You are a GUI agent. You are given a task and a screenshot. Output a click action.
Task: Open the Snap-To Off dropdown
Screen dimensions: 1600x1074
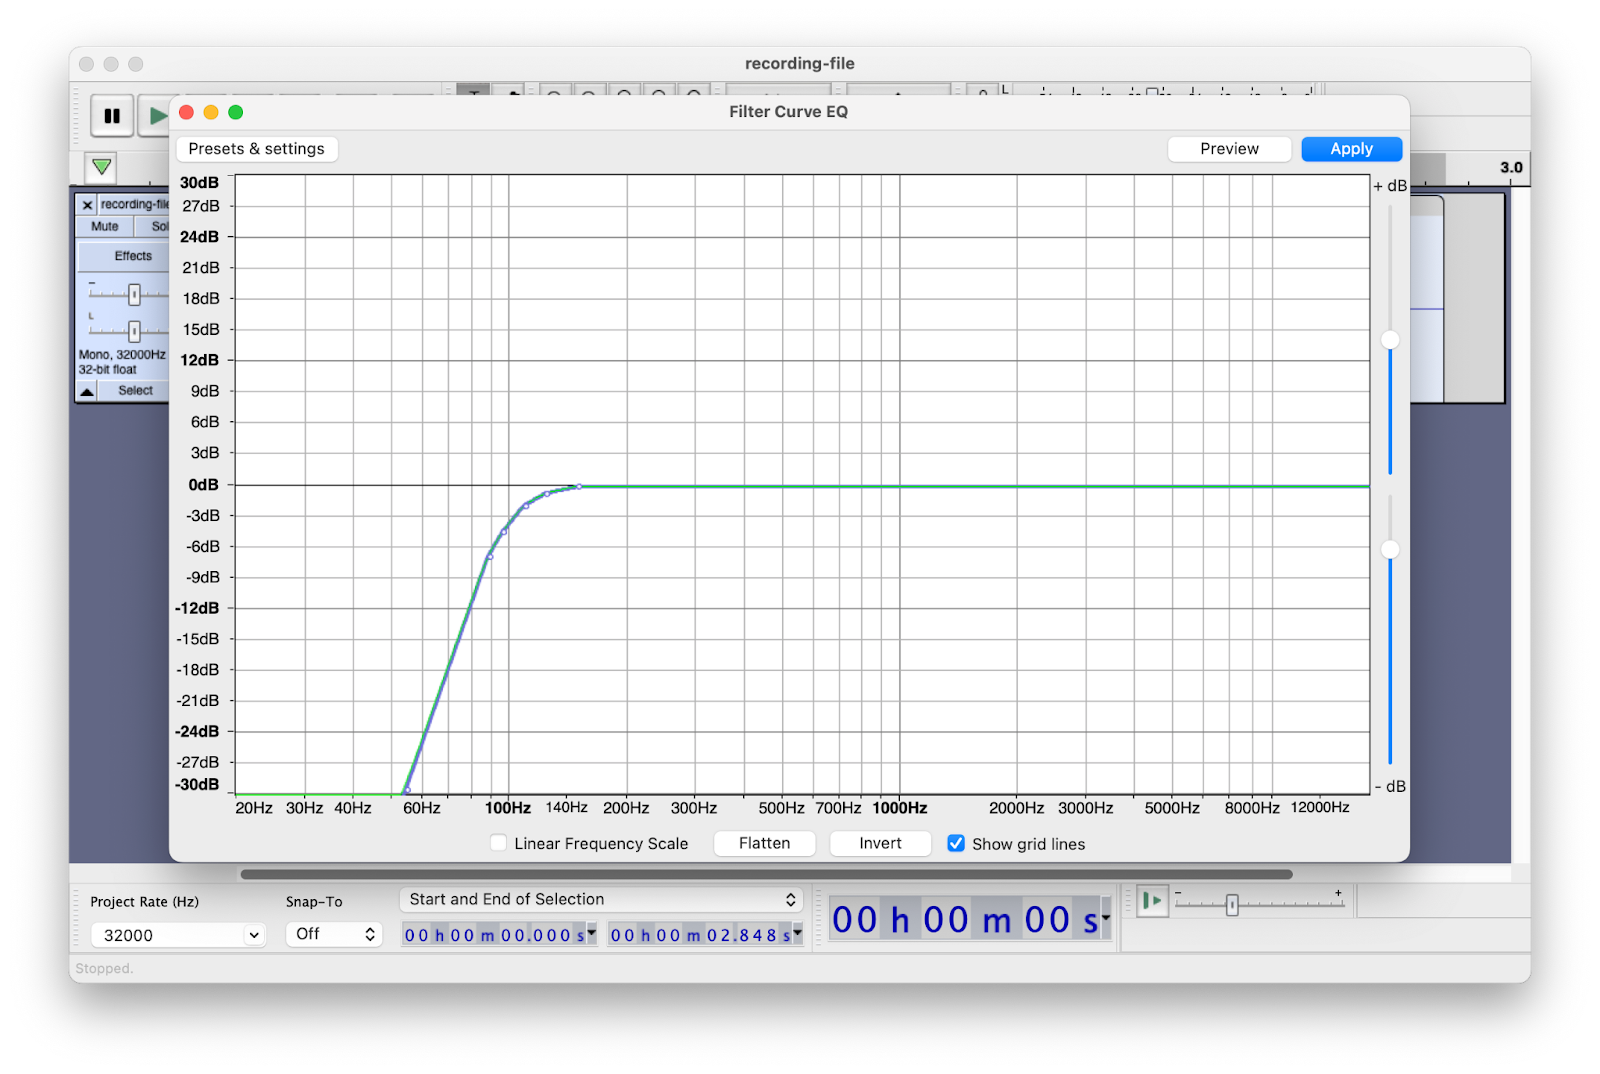tap(334, 934)
